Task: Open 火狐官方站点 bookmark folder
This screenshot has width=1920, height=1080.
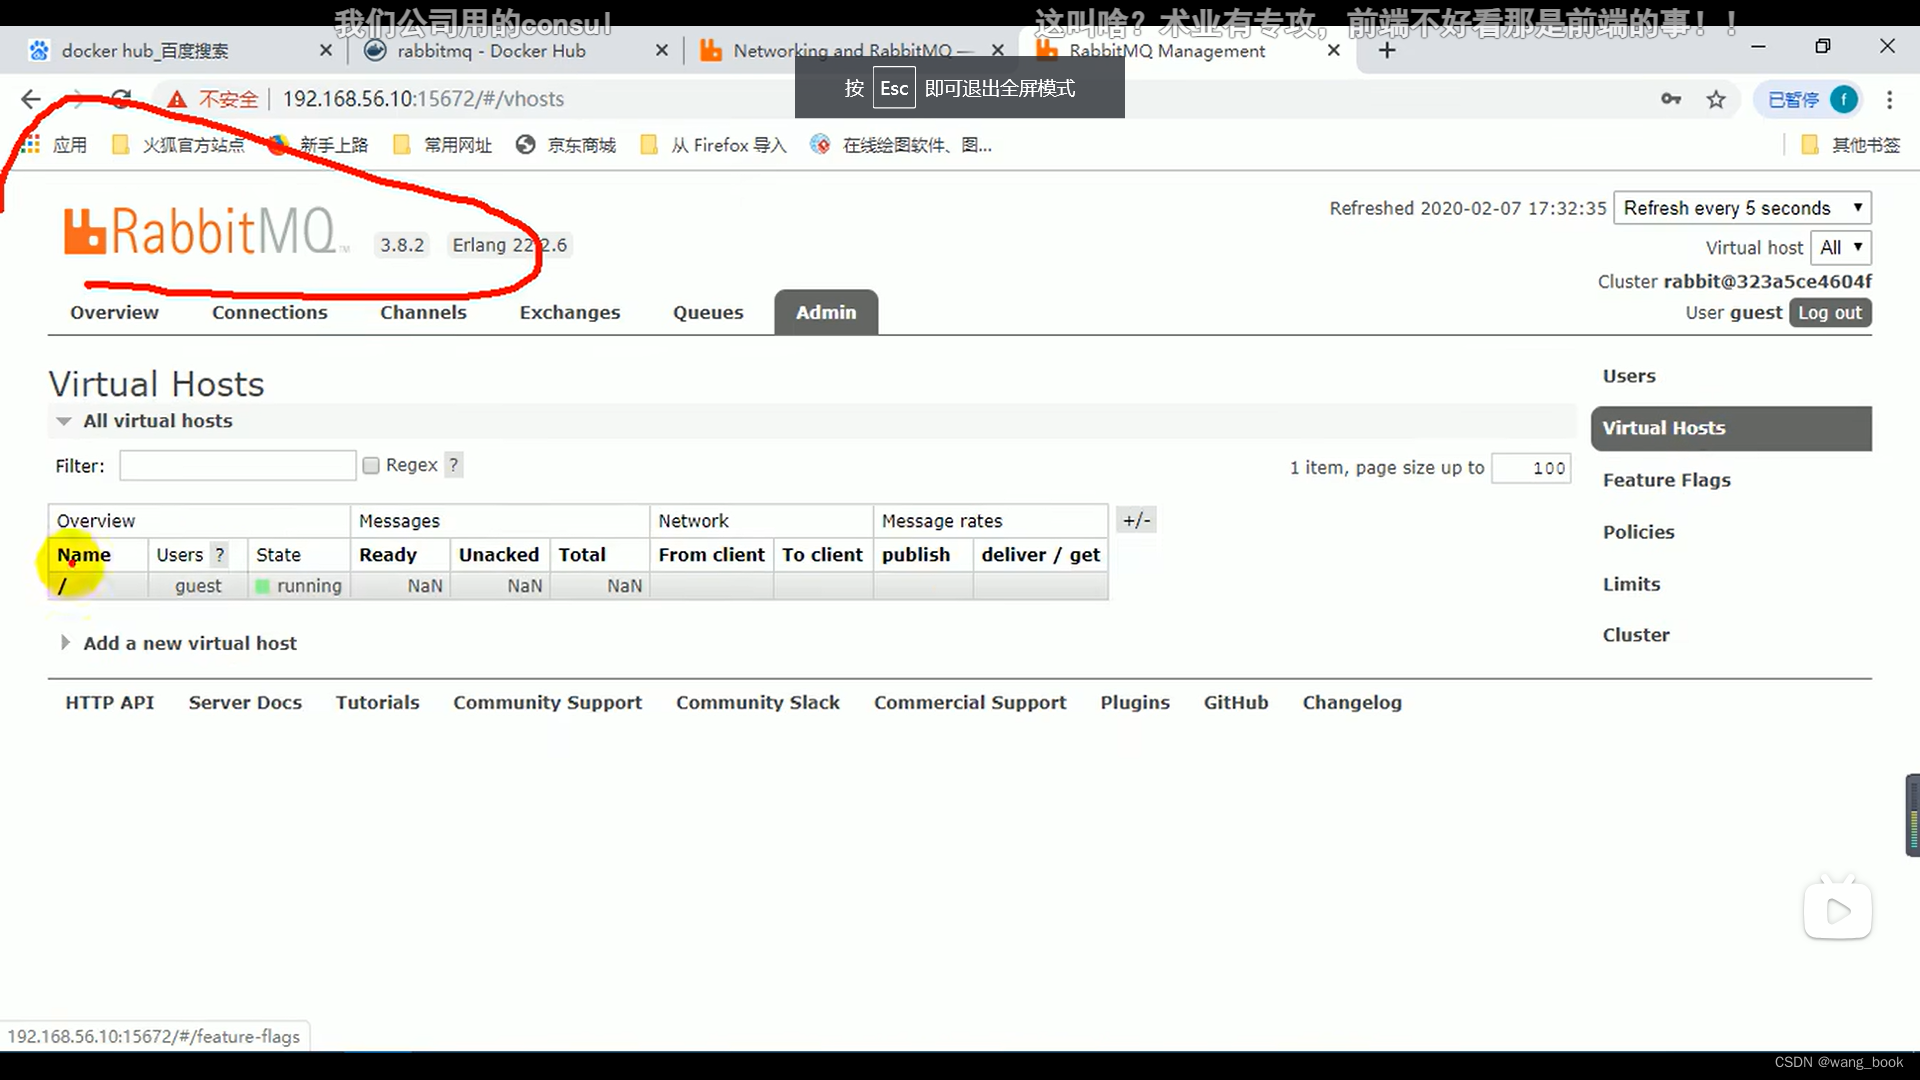Action: click(178, 145)
